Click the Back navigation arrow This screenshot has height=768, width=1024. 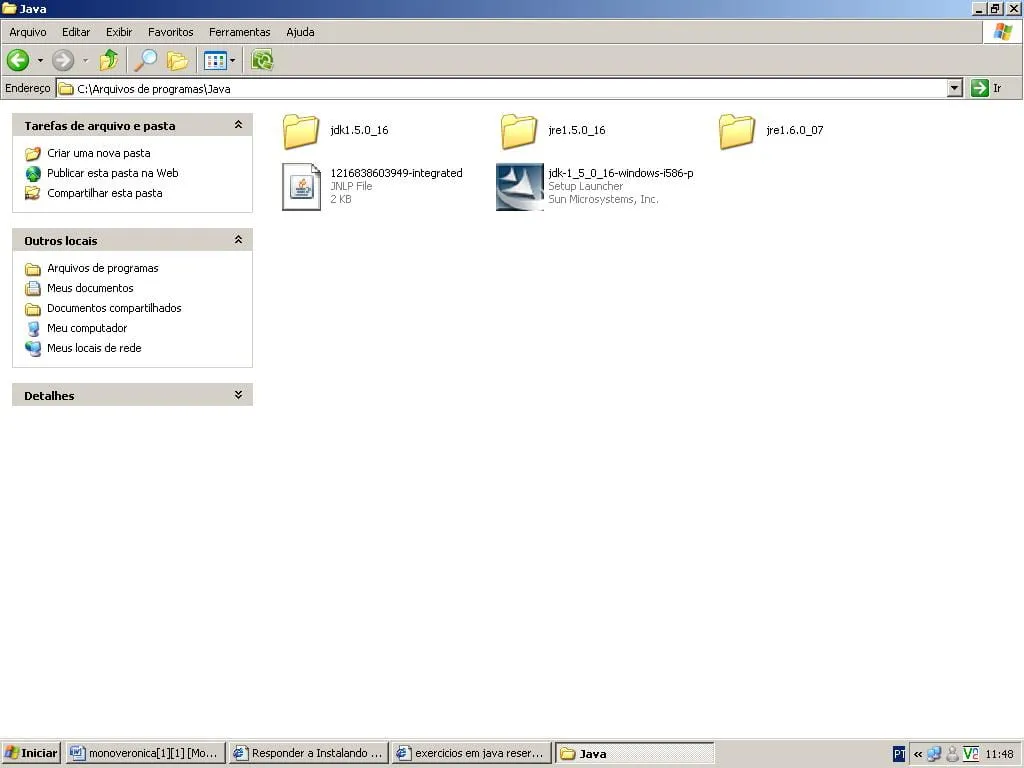click(x=18, y=61)
